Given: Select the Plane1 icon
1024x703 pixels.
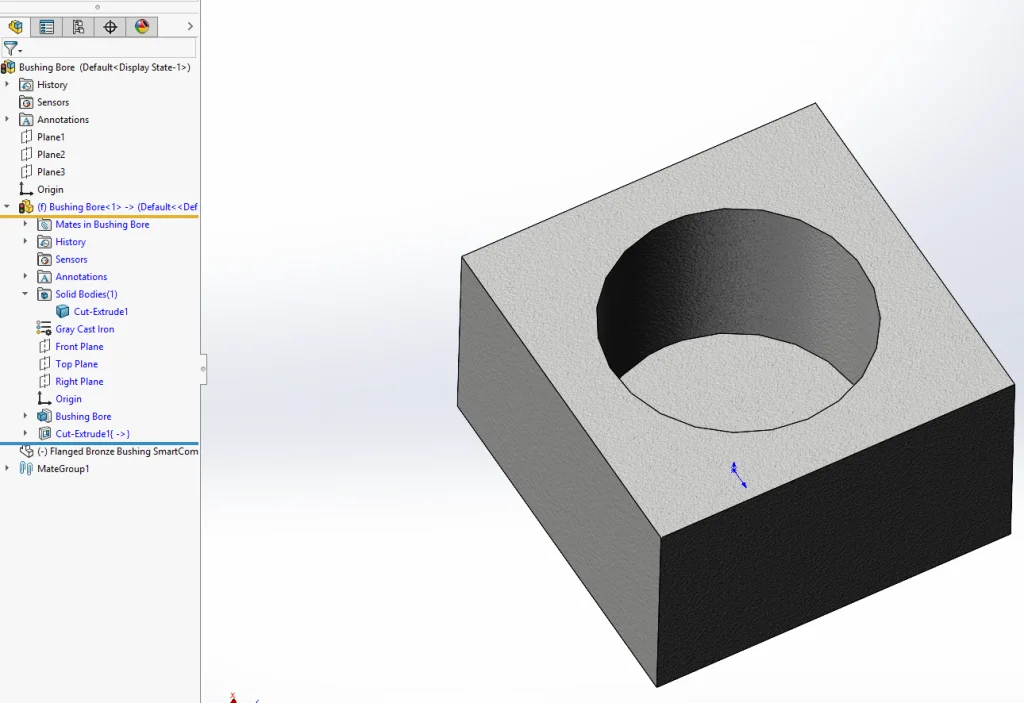Looking at the screenshot, I should point(26,137).
